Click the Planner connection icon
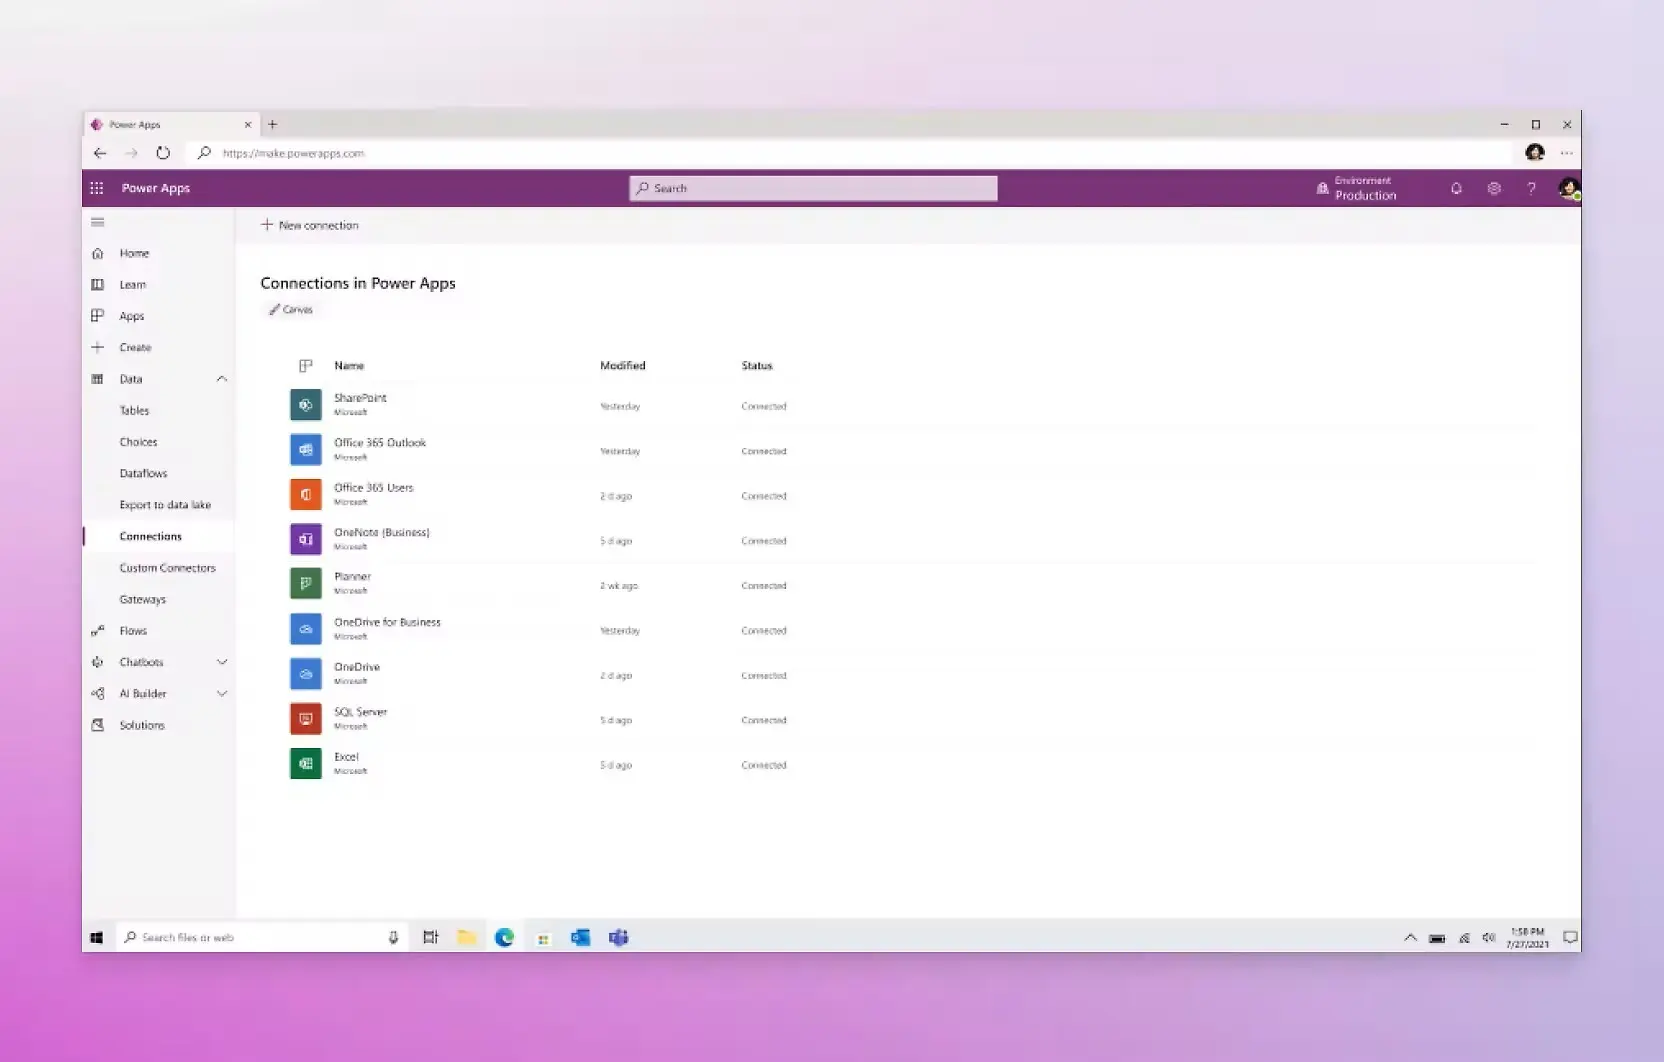Image resolution: width=1664 pixels, height=1062 pixels. pyautogui.click(x=306, y=584)
